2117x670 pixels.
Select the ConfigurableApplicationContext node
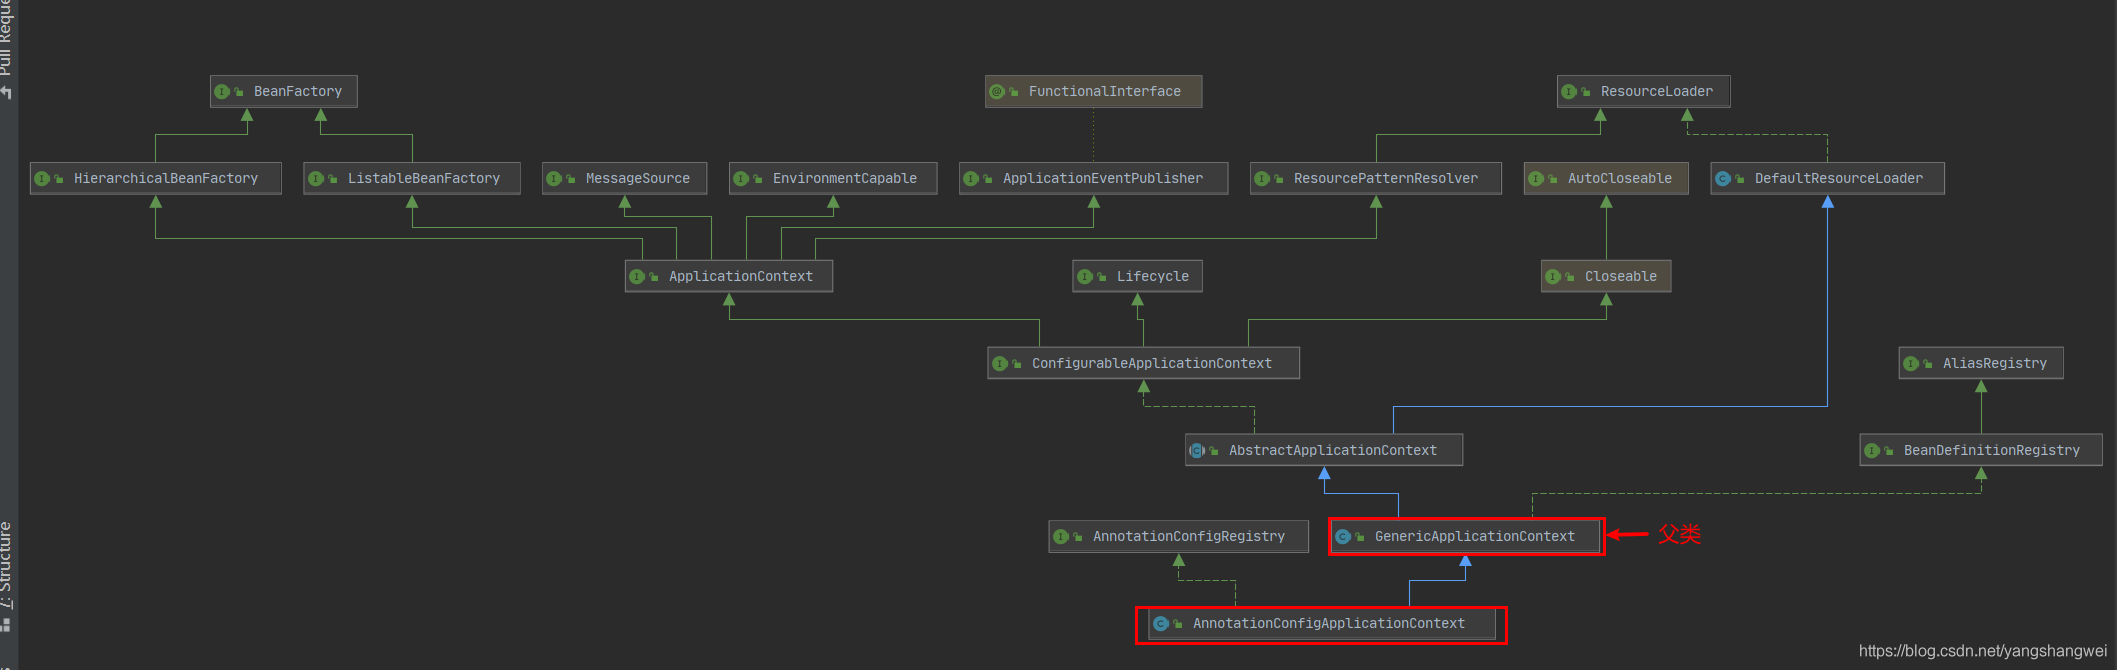click(x=1151, y=364)
